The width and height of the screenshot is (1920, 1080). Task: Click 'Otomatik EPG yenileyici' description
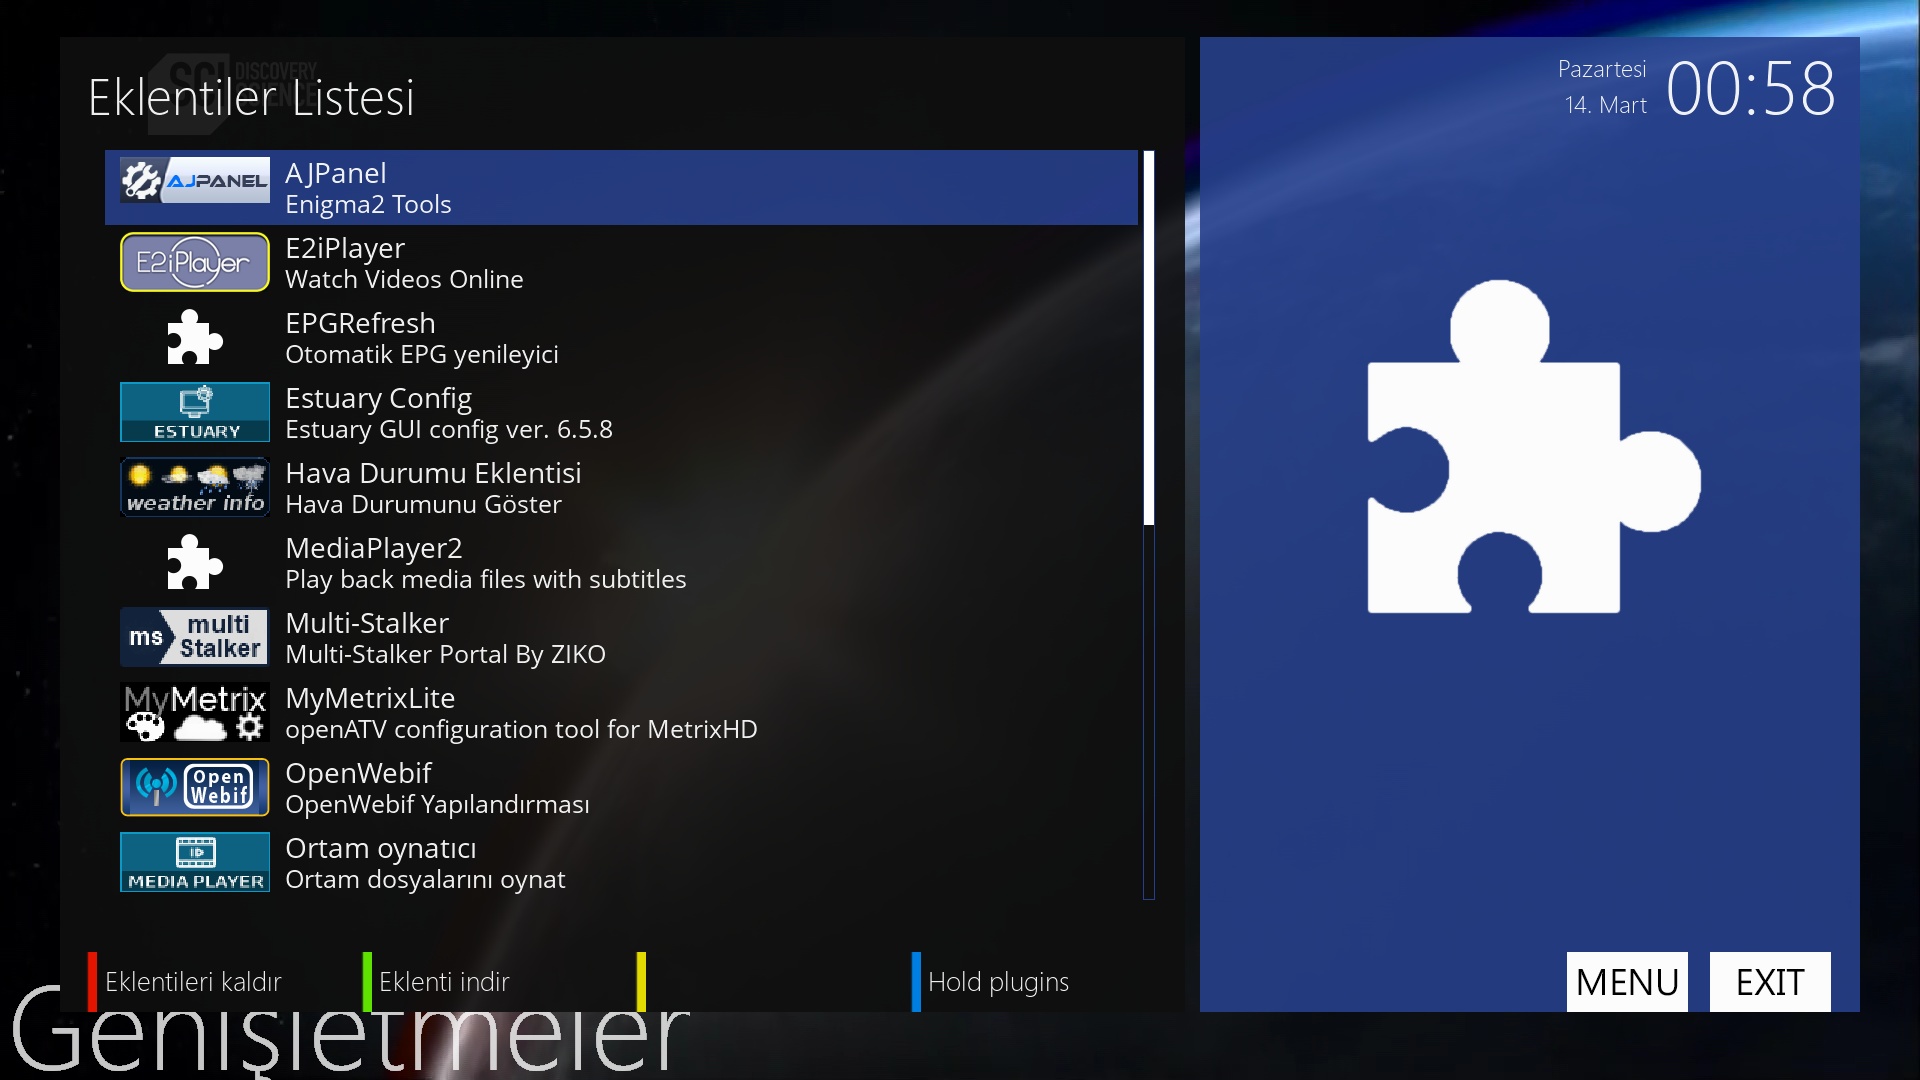(422, 354)
